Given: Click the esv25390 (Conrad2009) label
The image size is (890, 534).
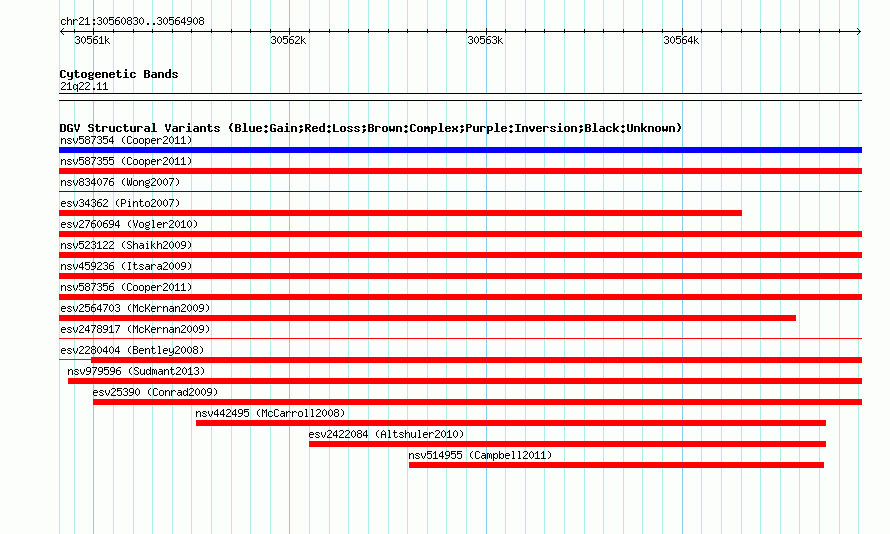Looking at the screenshot, I should 155,392.
